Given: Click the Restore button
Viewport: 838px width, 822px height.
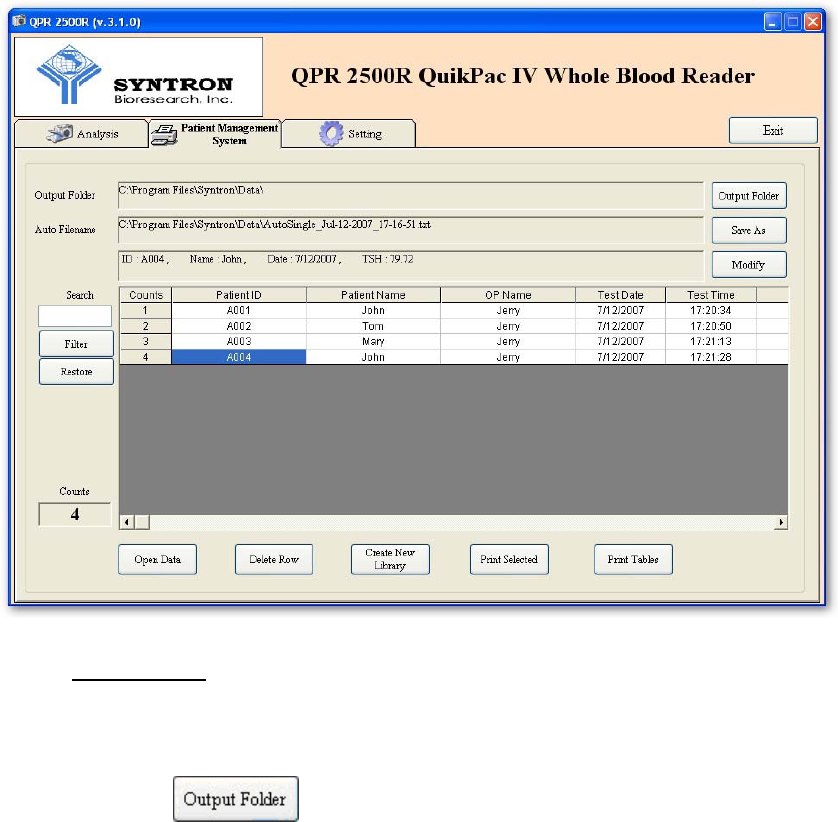Looking at the screenshot, I should (x=76, y=371).
